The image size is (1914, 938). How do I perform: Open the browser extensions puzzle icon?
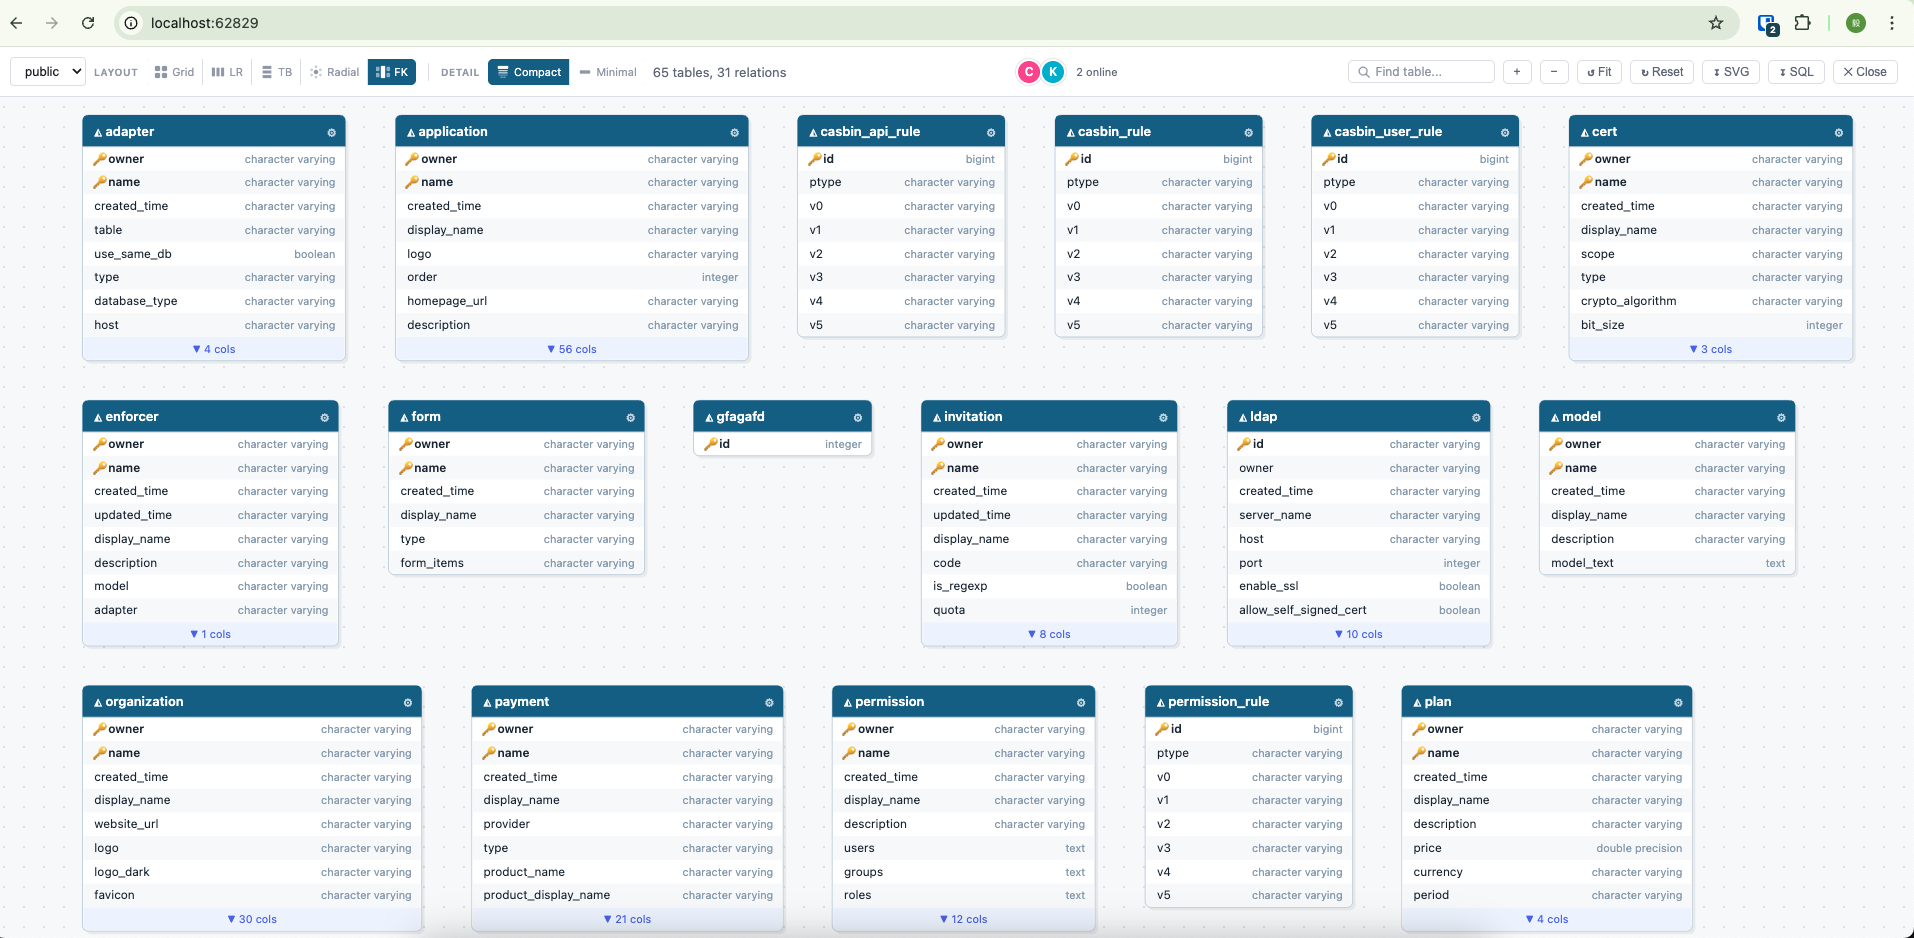[1802, 23]
